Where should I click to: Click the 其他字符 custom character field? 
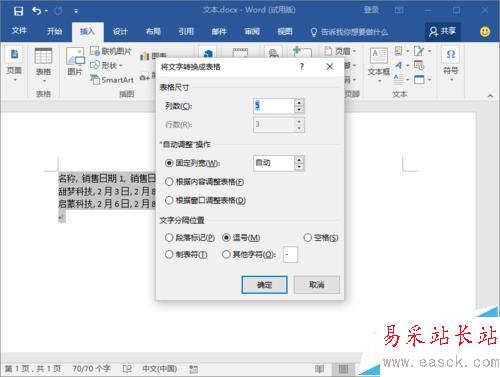pyautogui.click(x=290, y=255)
